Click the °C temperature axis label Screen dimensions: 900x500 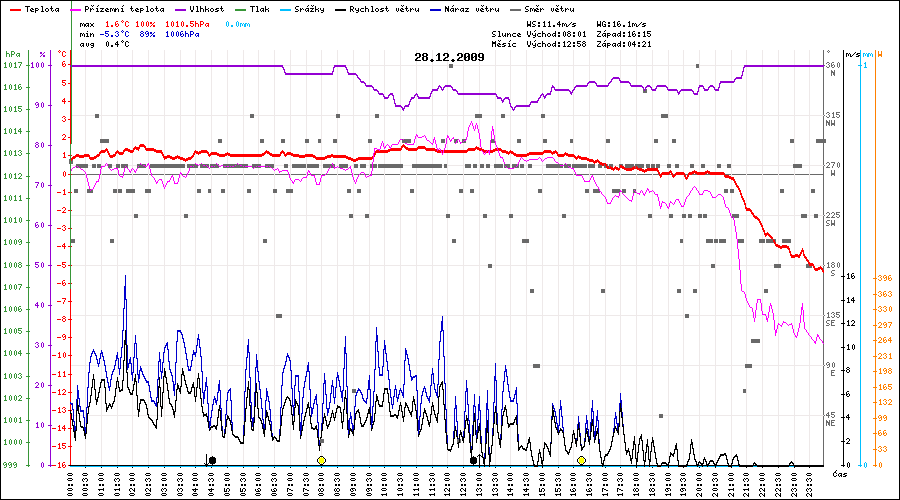coord(63,54)
